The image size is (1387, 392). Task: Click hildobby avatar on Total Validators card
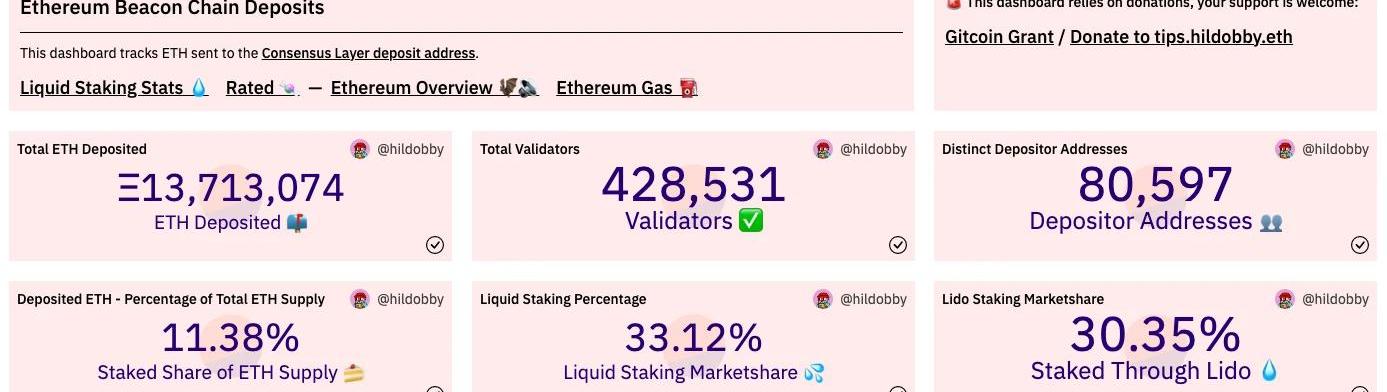click(x=823, y=149)
